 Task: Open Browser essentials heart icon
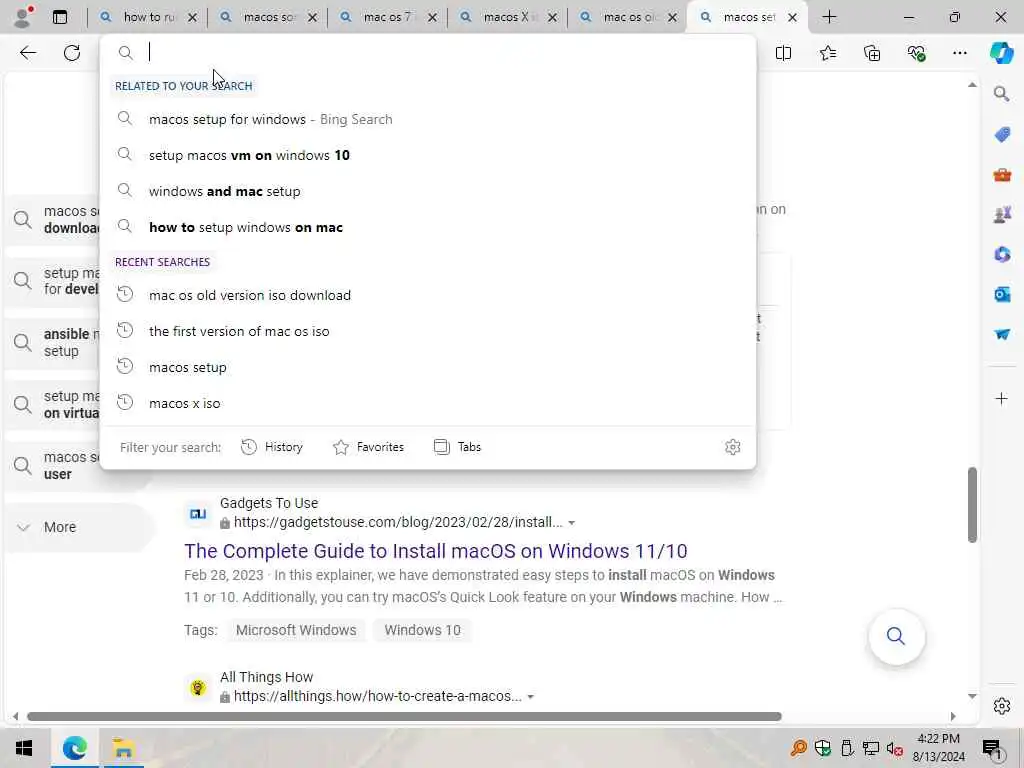pyautogui.click(x=916, y=53)
